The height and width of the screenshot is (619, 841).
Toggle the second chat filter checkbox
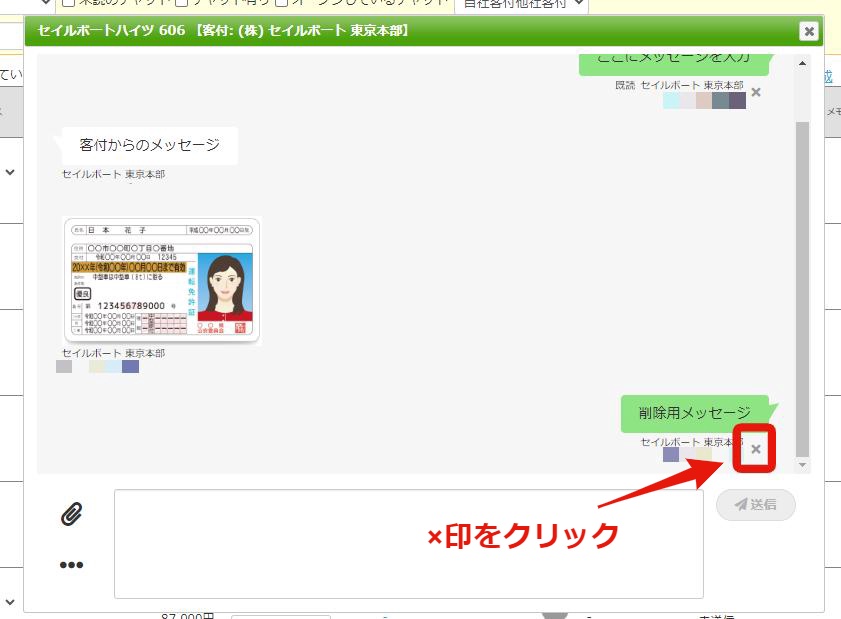[182, 3]
